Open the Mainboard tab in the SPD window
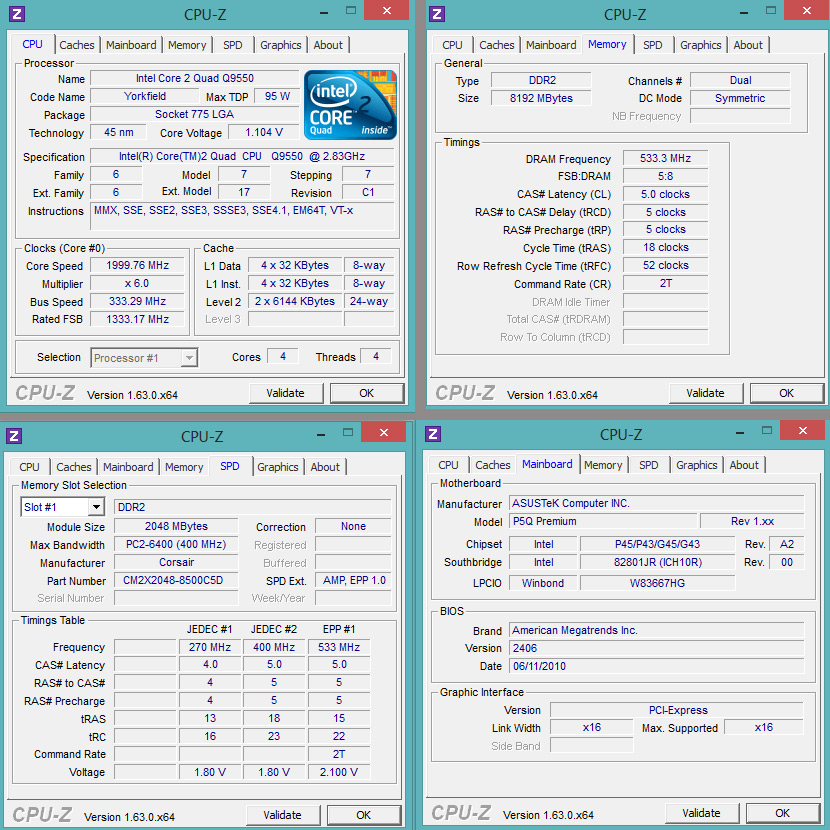Screen dimensions: 830x830 (128, 467)
